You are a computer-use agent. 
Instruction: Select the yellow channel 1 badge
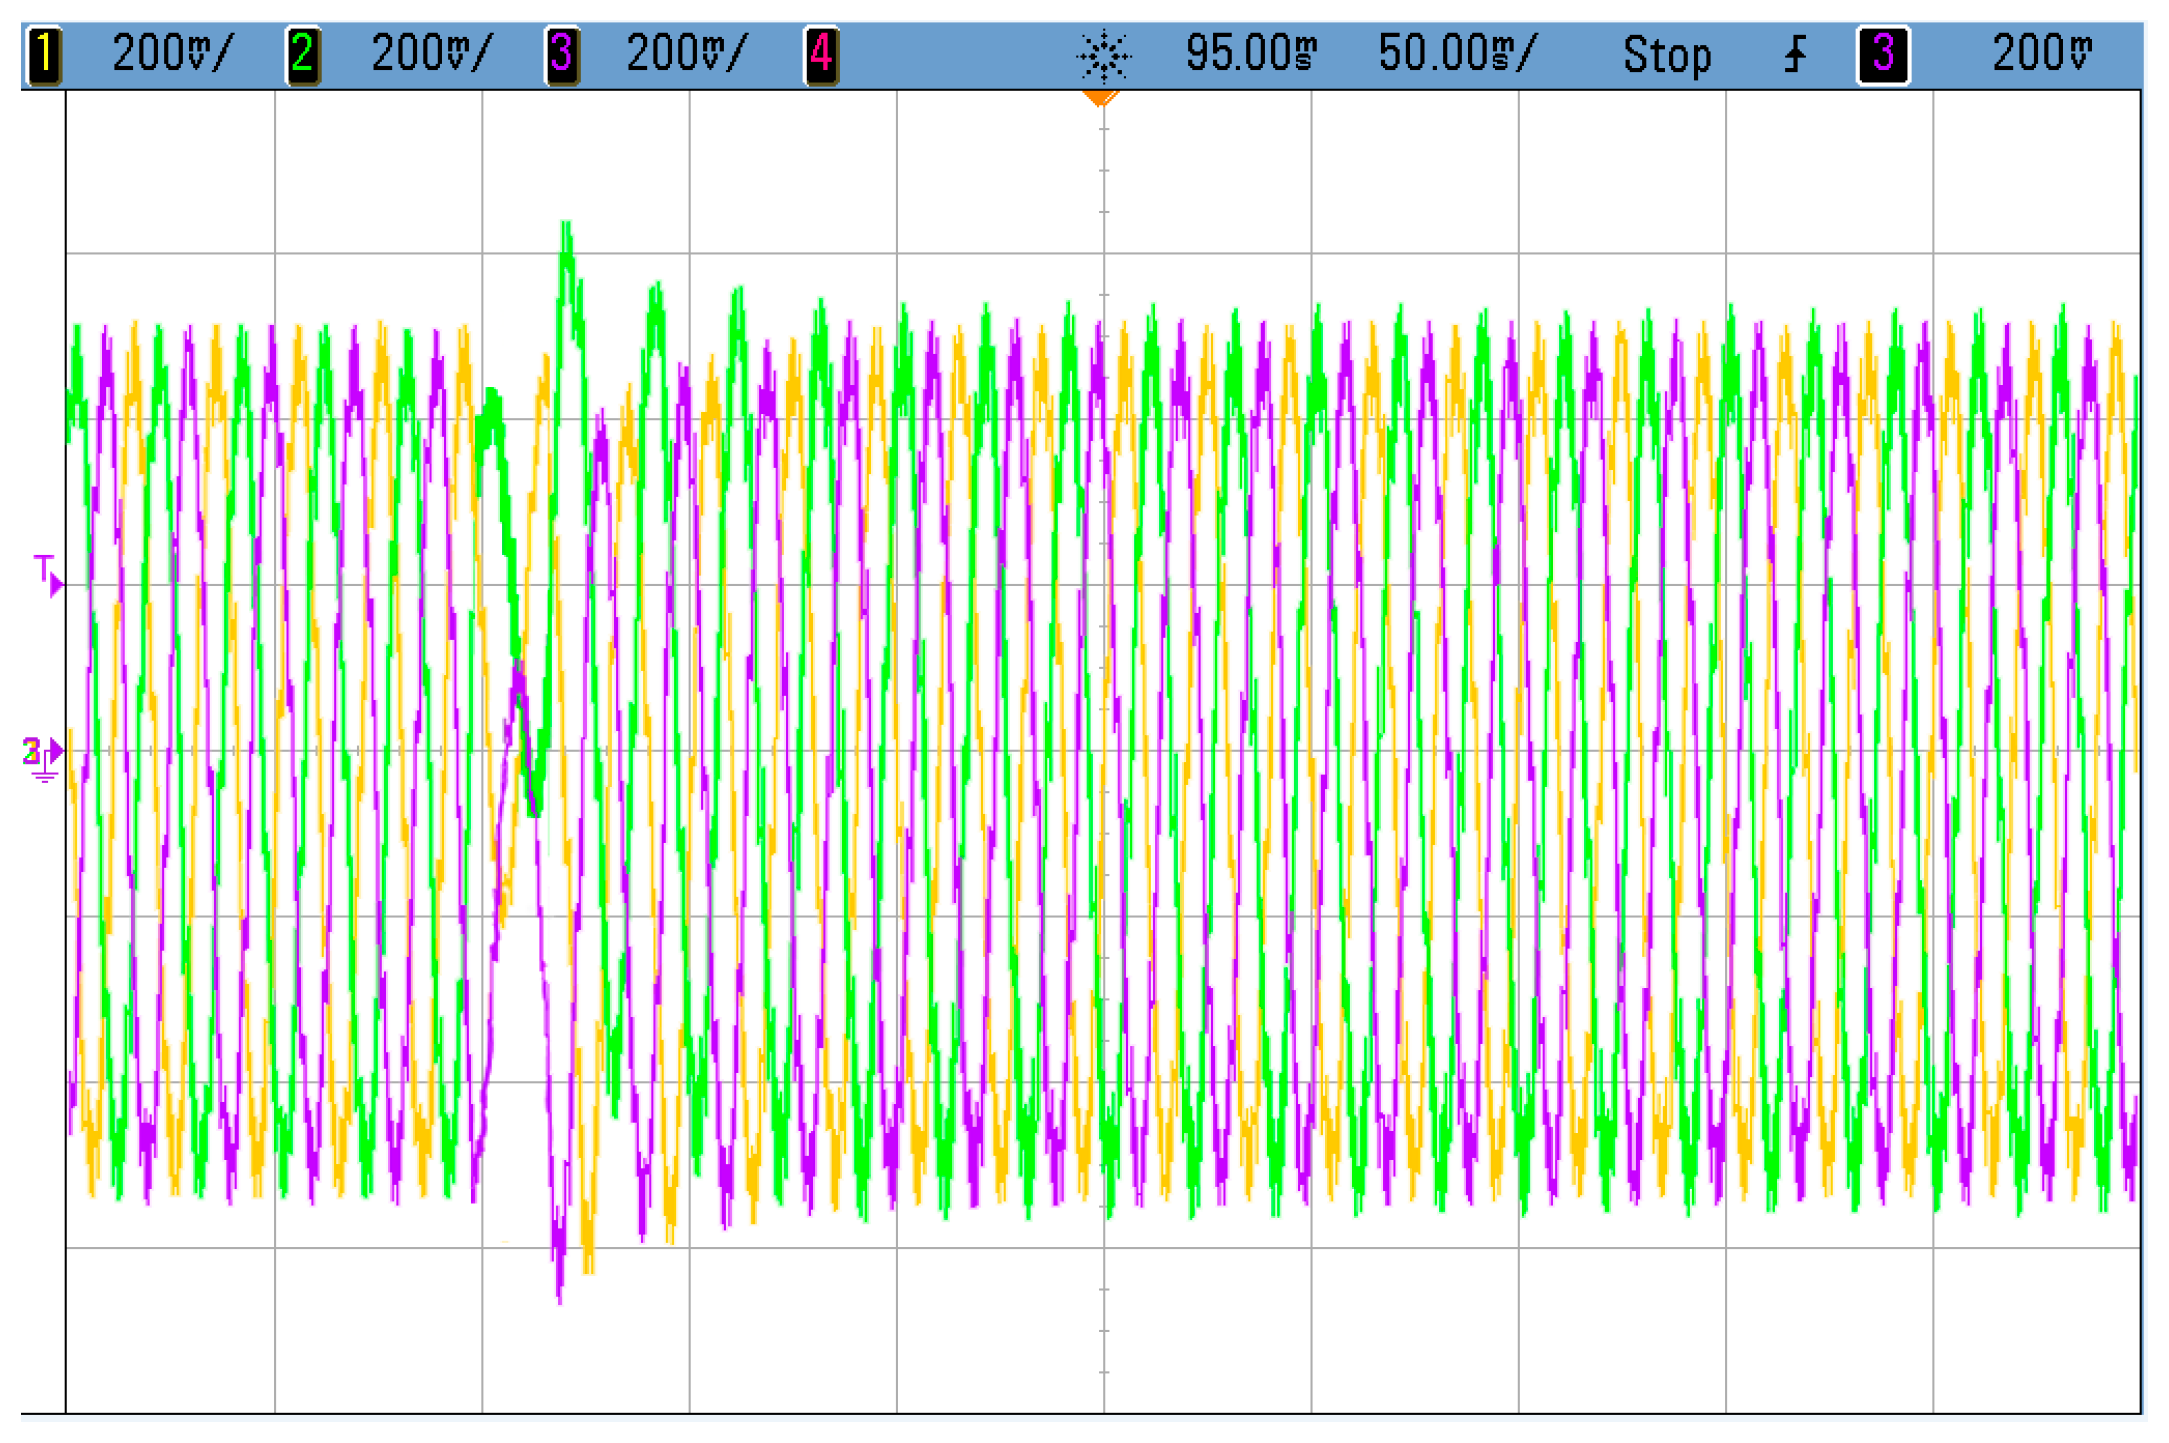point(44,54)
